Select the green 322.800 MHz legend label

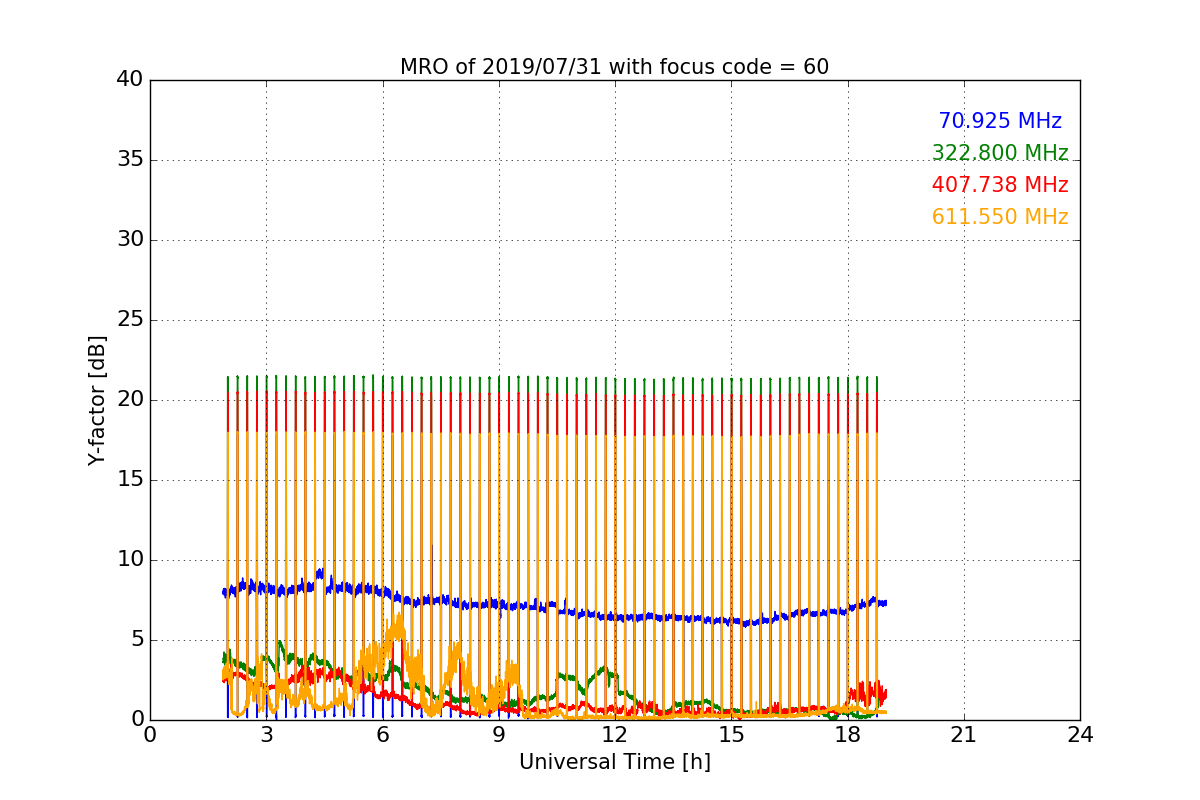click(x=1000, y=153)
